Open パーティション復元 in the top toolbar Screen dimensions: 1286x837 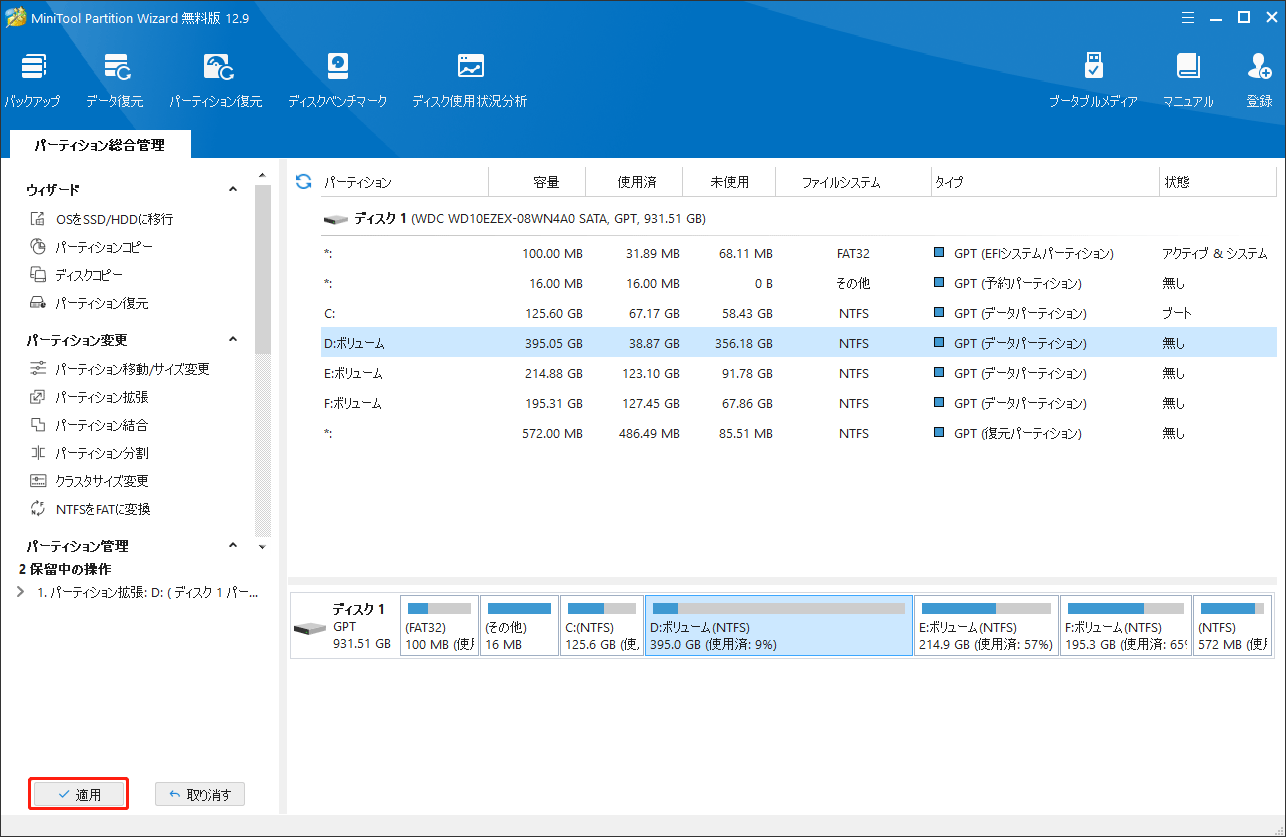(215, 80)
